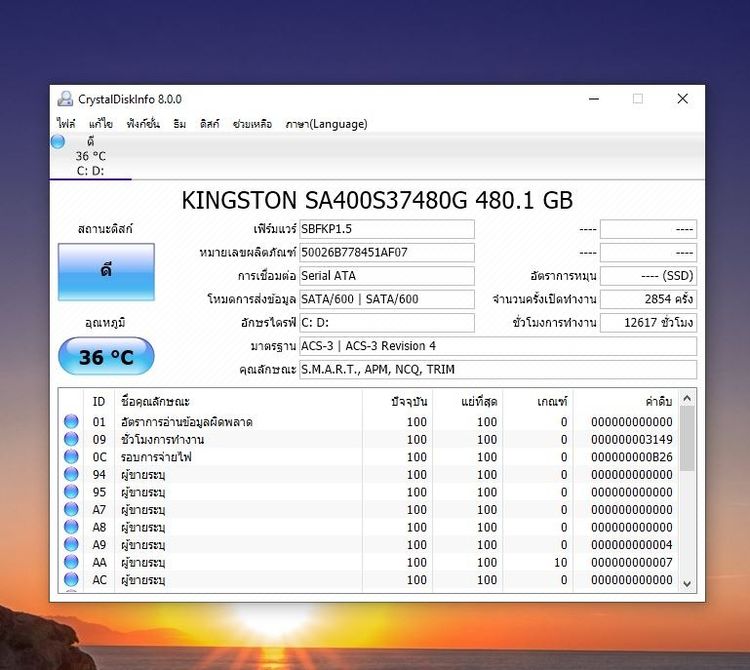This screenshot has height=670, width=750.
Task: Click the transfer mode field SATA/600 | SATA/600
Action: (387, 299)
